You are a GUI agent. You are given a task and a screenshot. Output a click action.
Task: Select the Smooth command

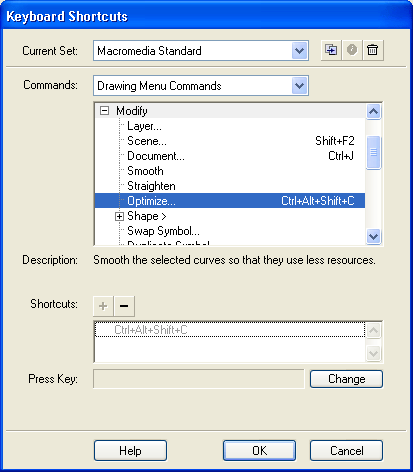tap(145, 171)
